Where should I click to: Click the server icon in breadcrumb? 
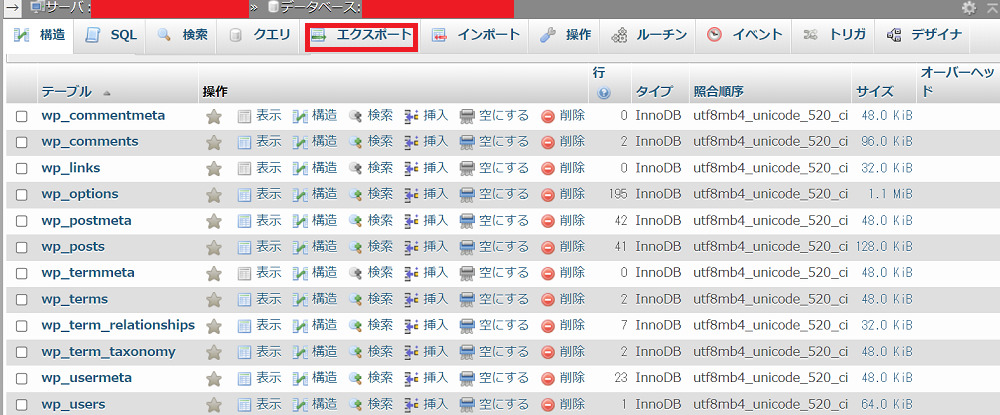[37, 7]
